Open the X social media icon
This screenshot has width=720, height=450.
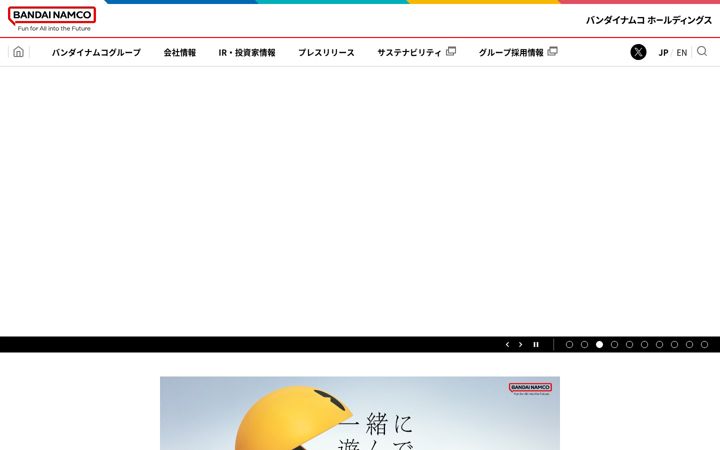pyautogui.click(x=638, y=52)
